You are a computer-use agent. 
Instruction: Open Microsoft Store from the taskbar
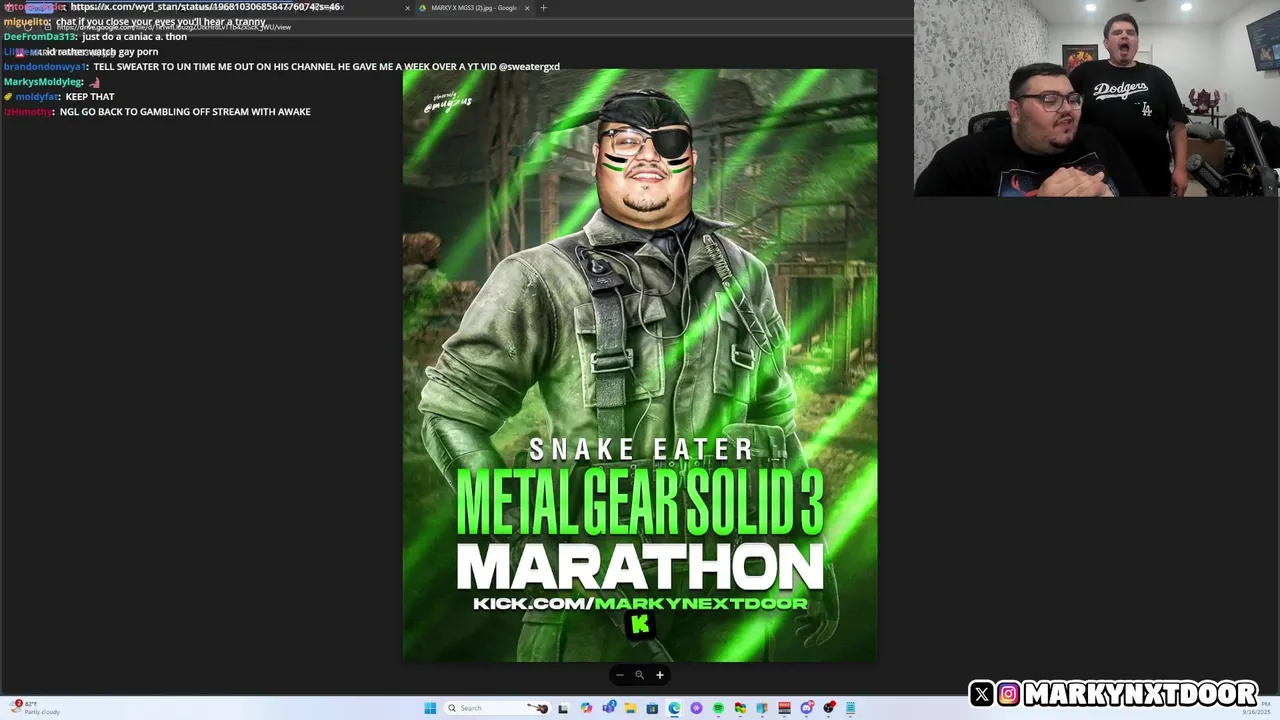652,708
